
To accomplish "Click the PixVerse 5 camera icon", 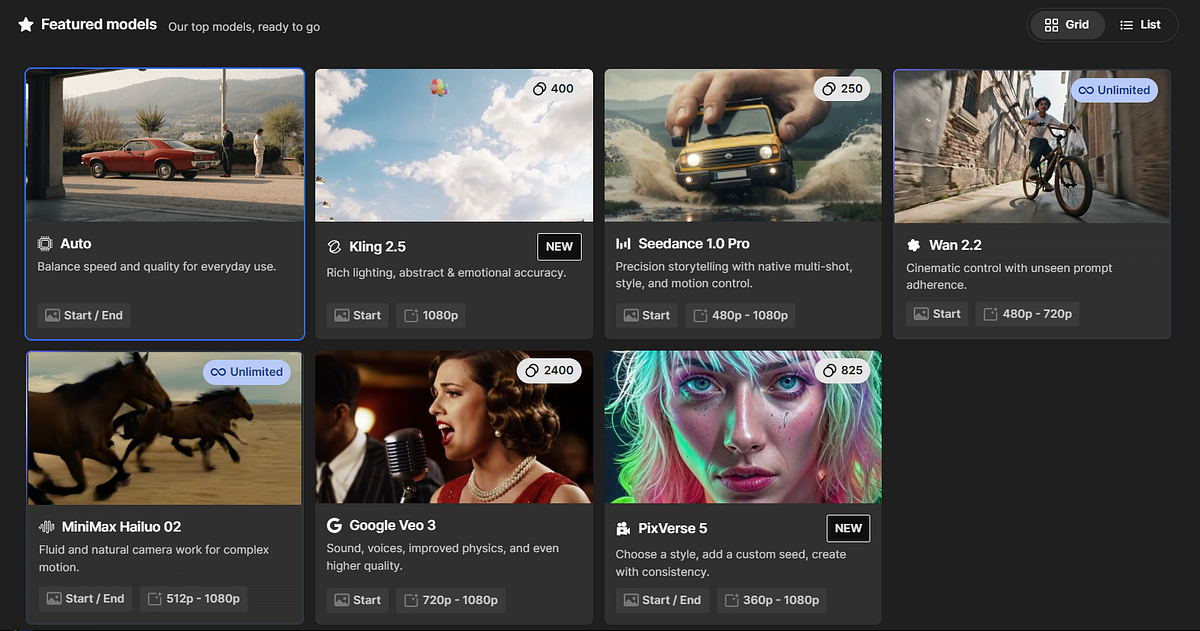I will click(x=623, y=529).
